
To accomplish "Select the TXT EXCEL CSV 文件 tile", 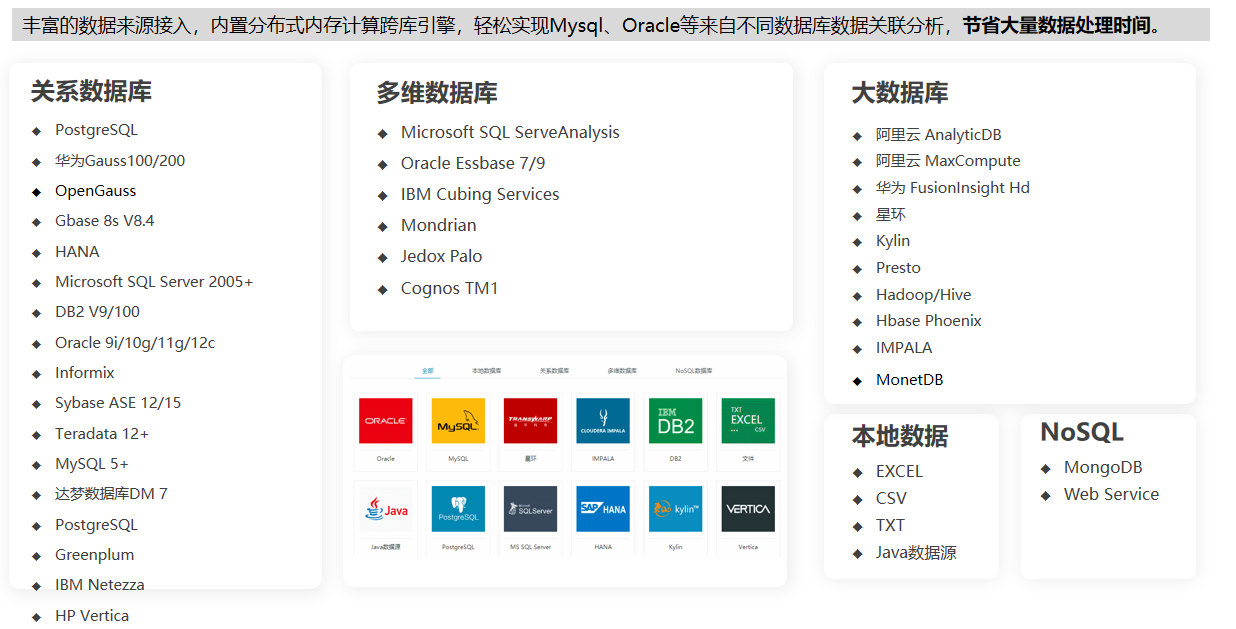I will [748, 421].
